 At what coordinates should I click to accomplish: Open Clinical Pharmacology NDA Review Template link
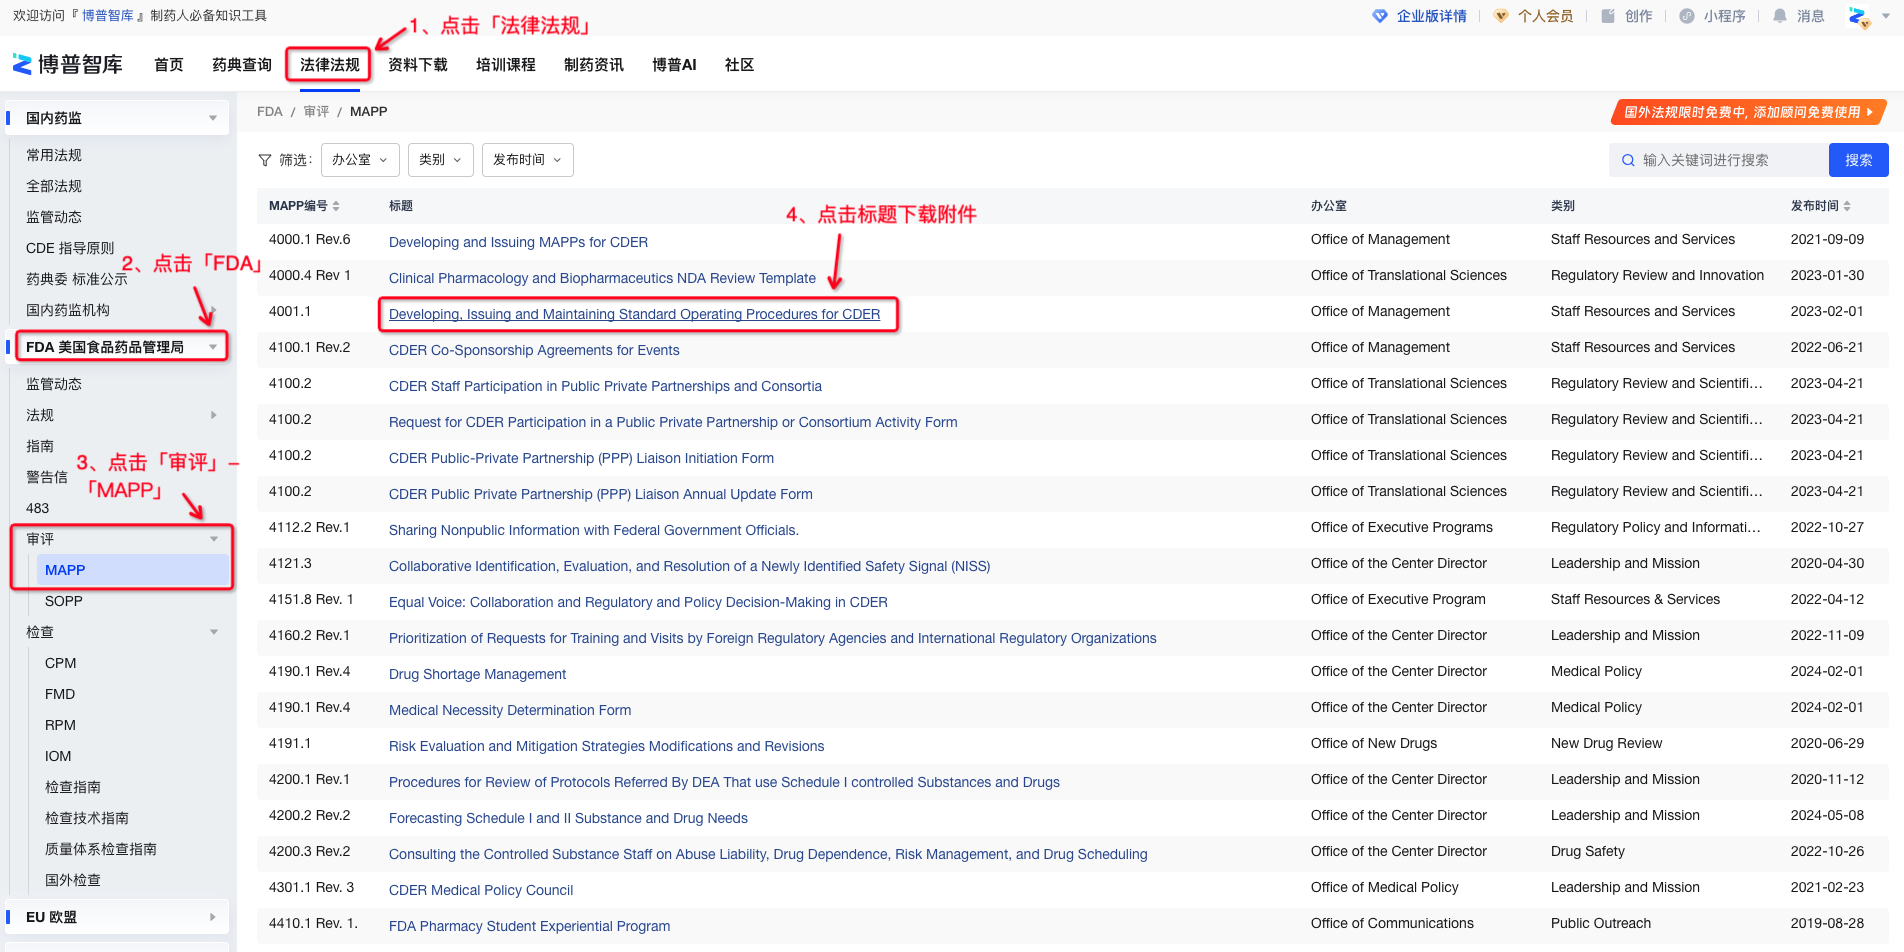pos(602,278)
